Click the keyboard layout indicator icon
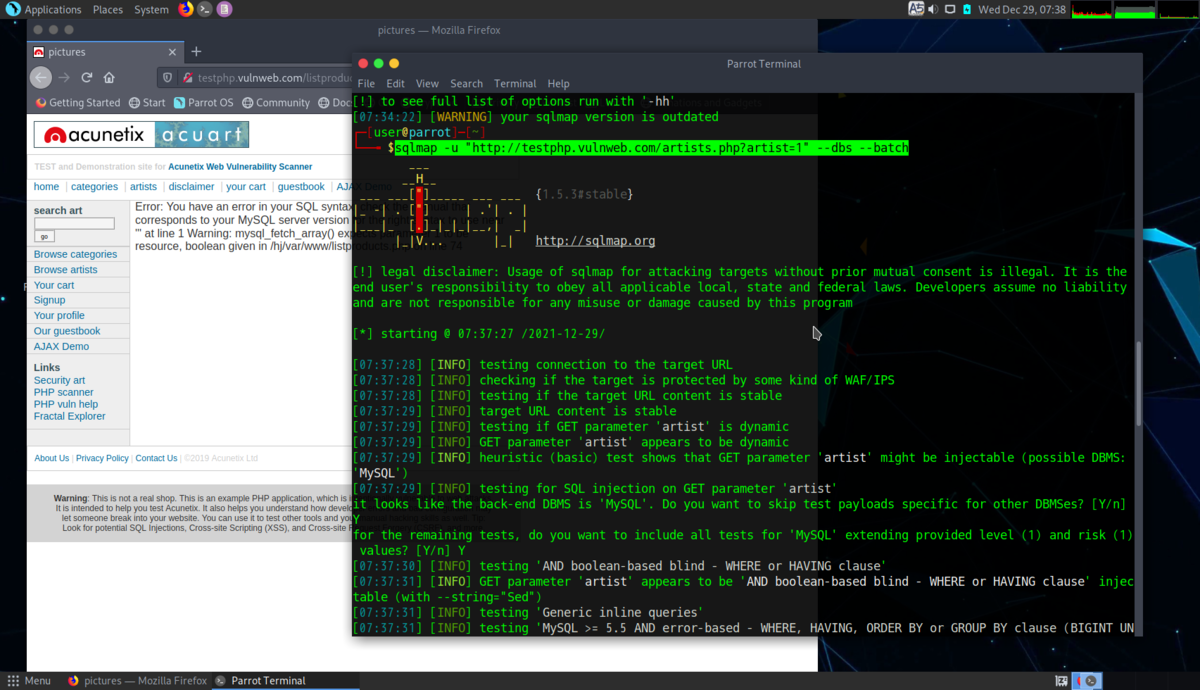This screenshot has height=690, width=1200. click(916, 9)
